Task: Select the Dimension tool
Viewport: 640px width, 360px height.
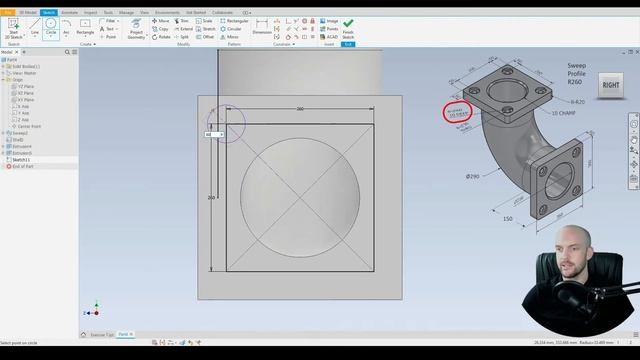Action: tap(262, 27)
